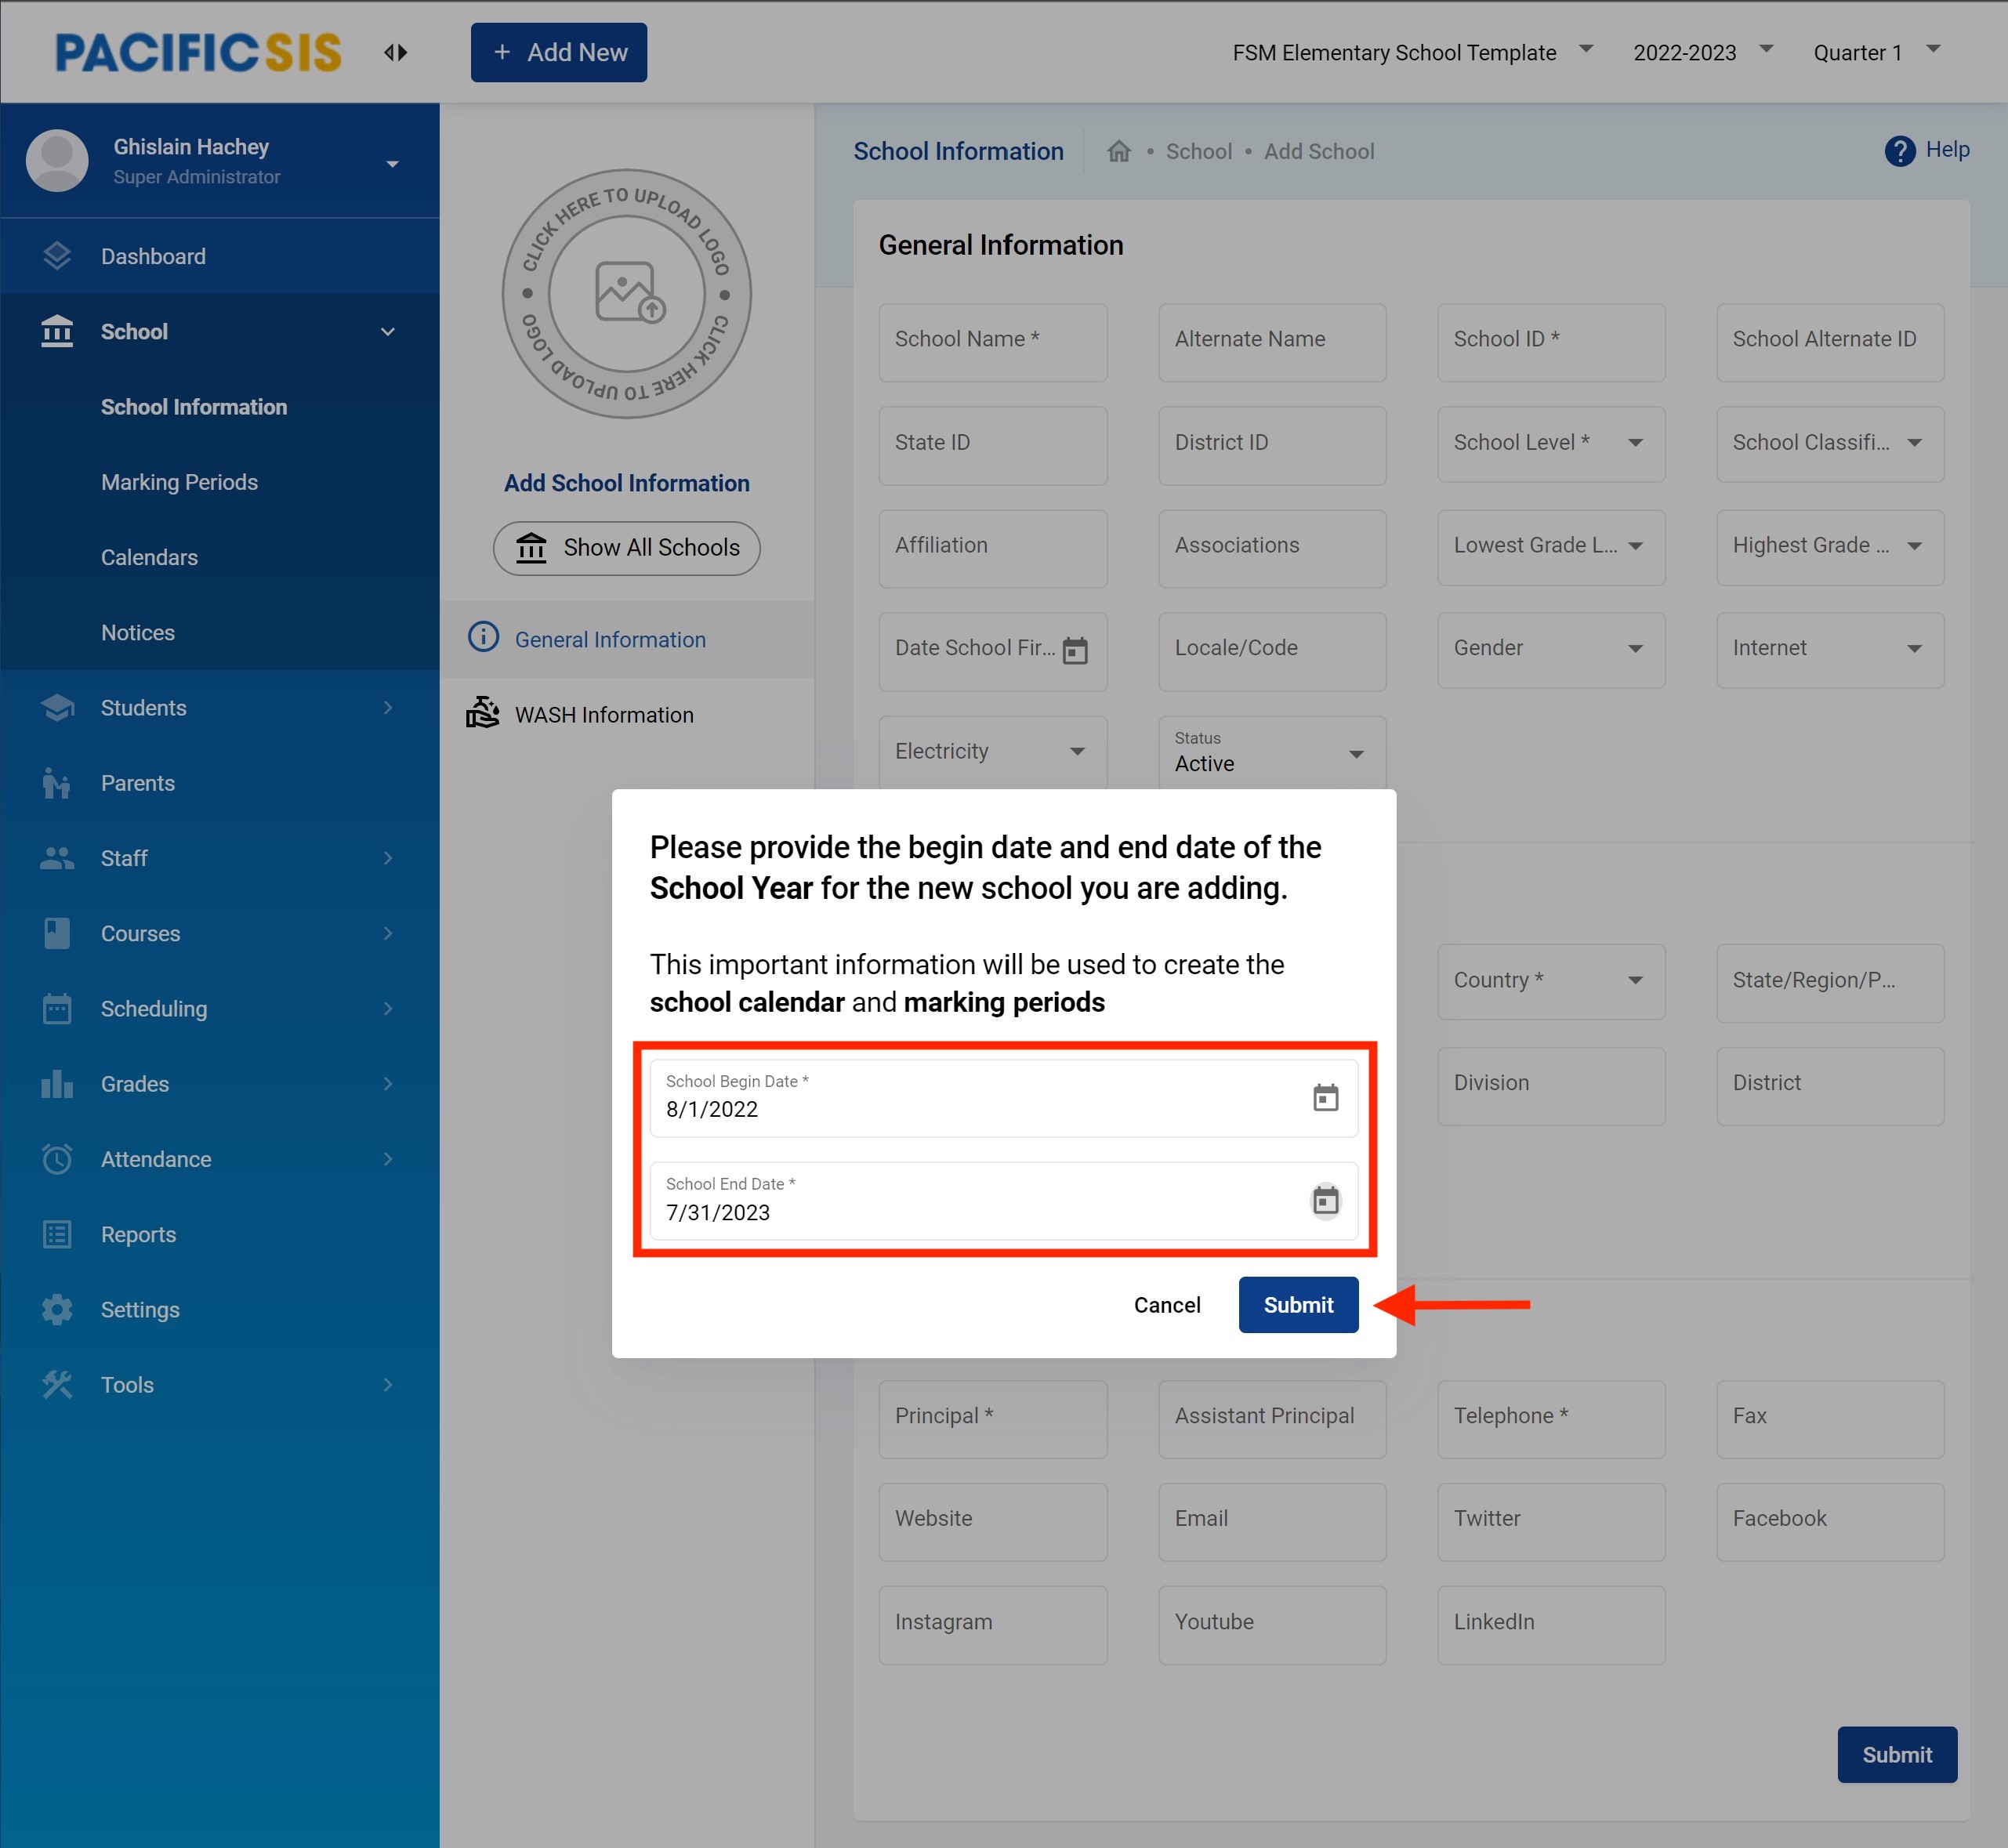Open the Settings gear in sidebar
This screenshot has width=2008, height=1848.
click(x=57, y=1309)
